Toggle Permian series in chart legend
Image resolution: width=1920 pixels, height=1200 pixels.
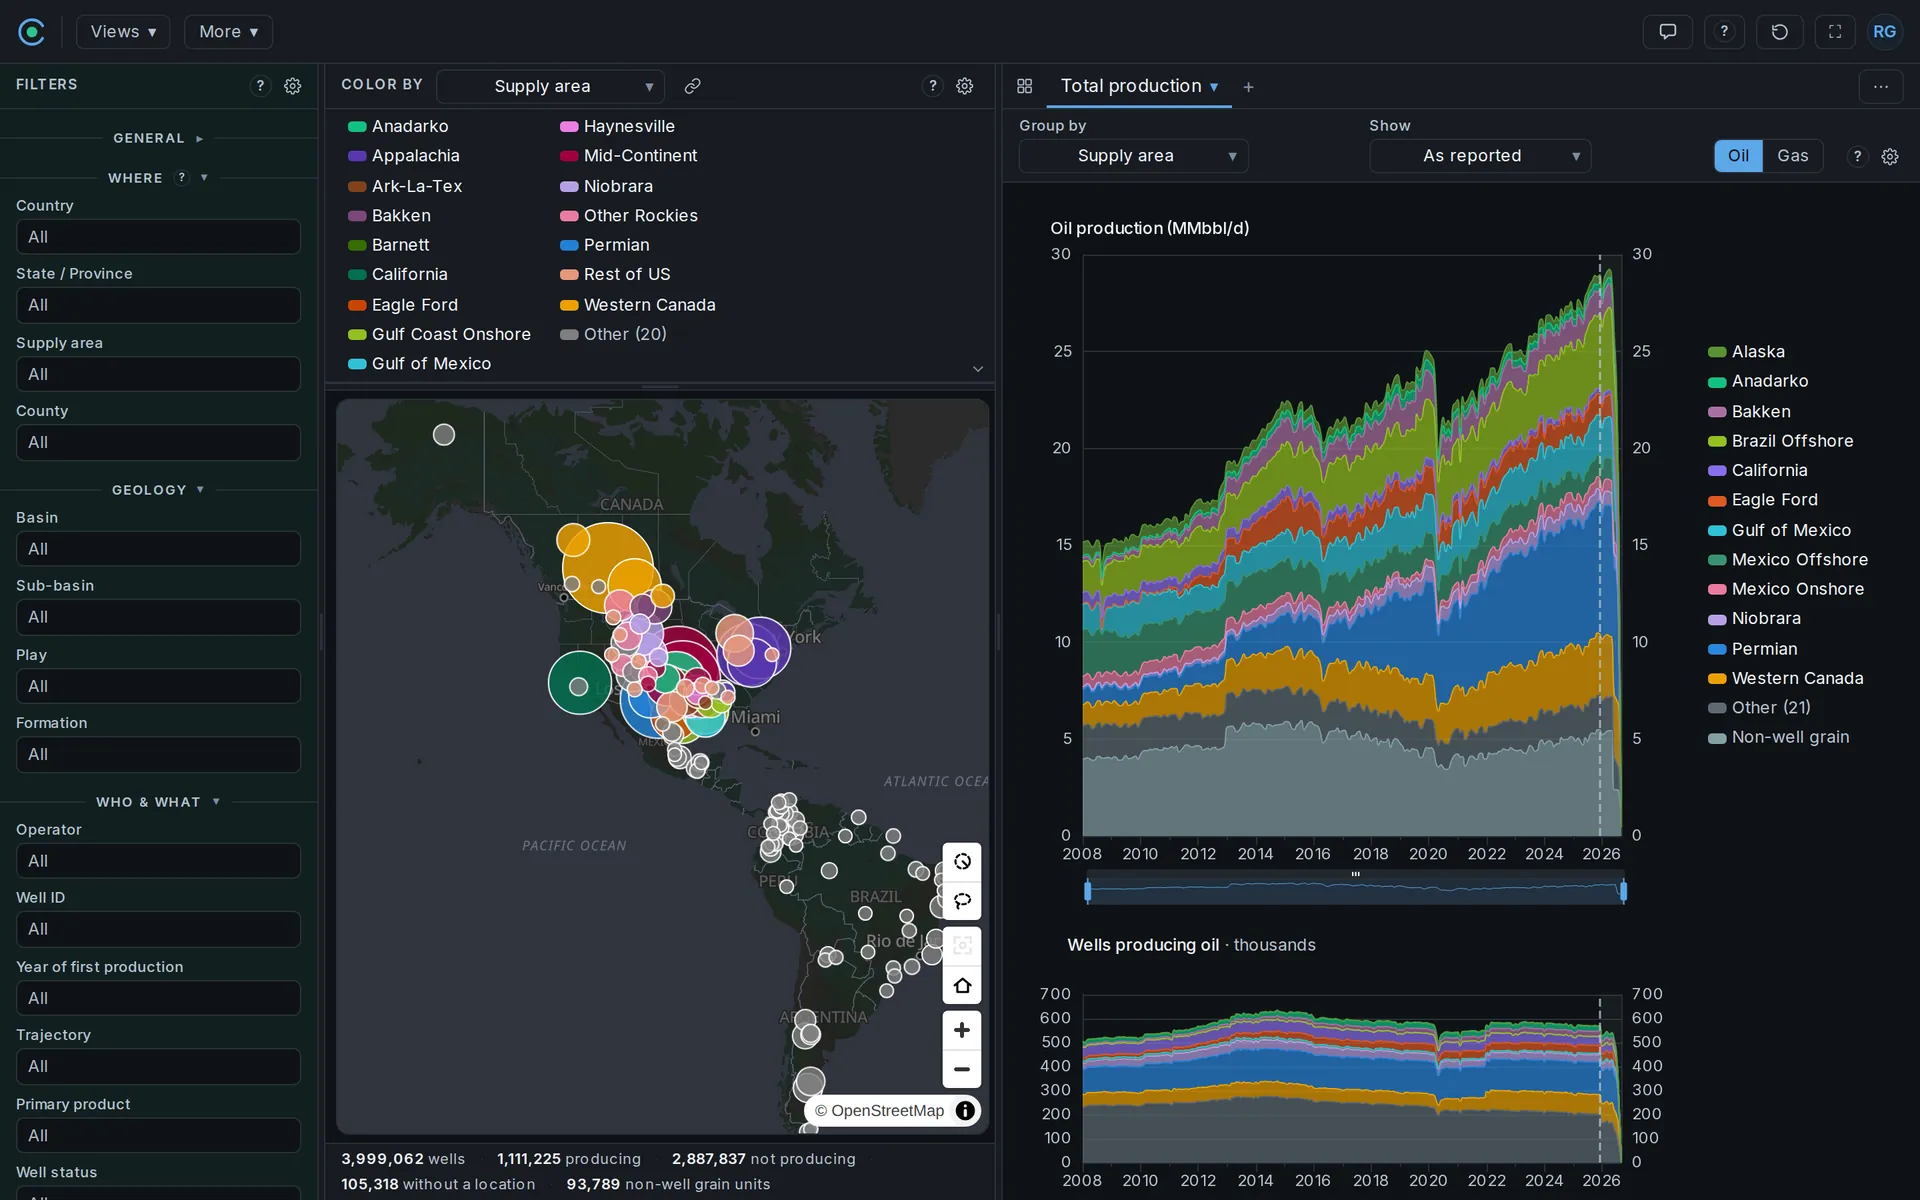(1752, 649)
